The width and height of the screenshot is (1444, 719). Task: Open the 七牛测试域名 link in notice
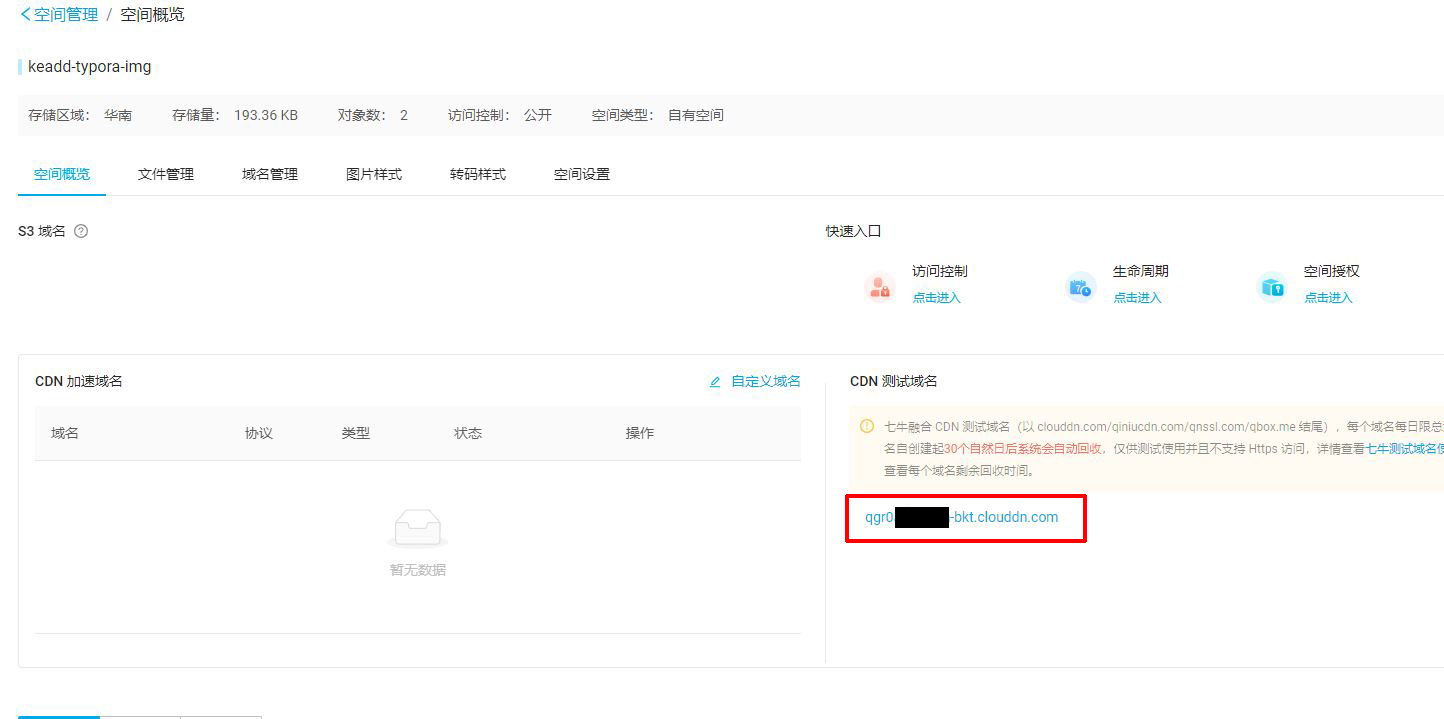(x=1405, y=449)
